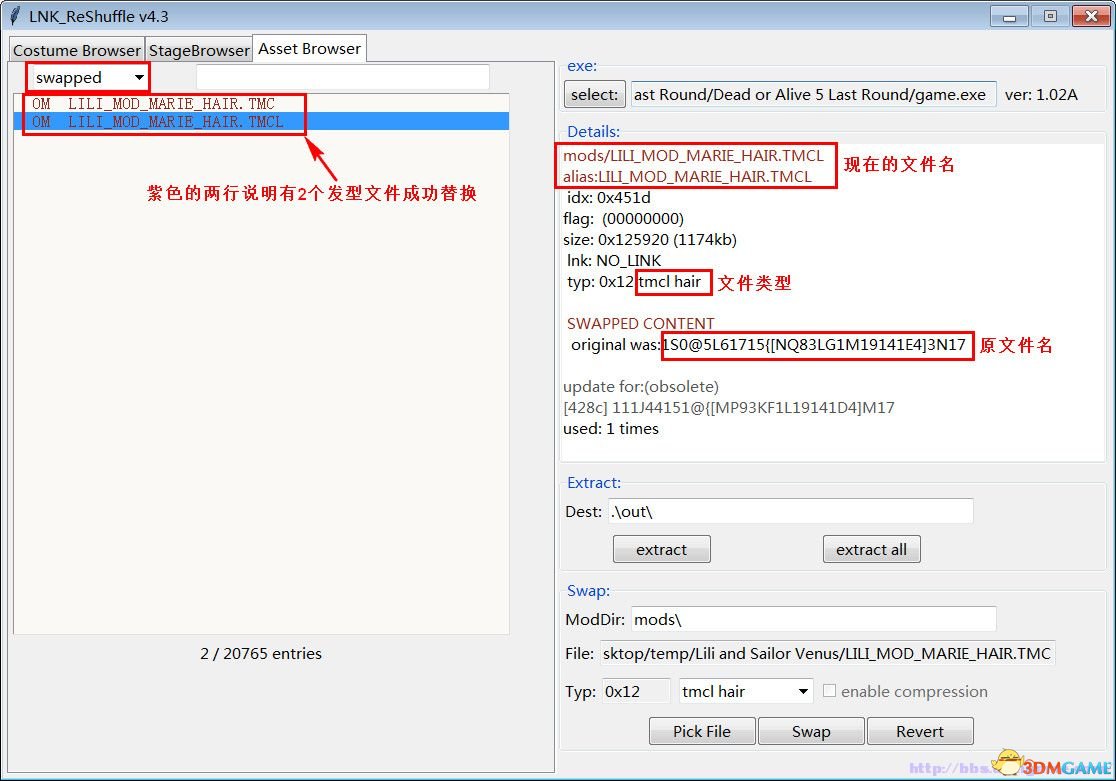Switch to the Costume Browser tab

coord(76,50)
